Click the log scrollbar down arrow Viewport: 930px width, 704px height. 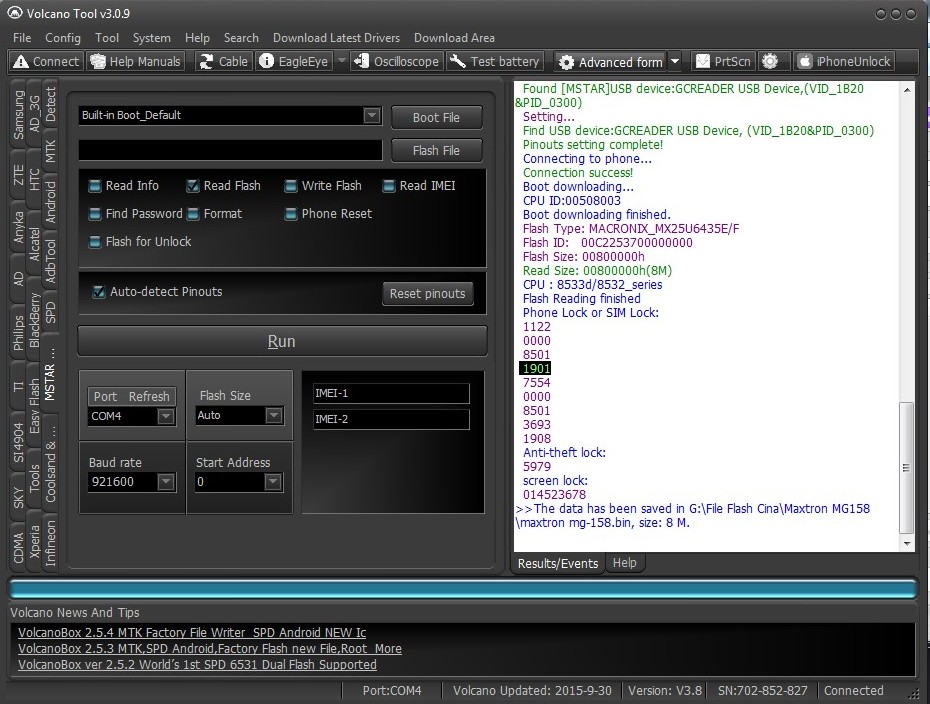(906, 543)
